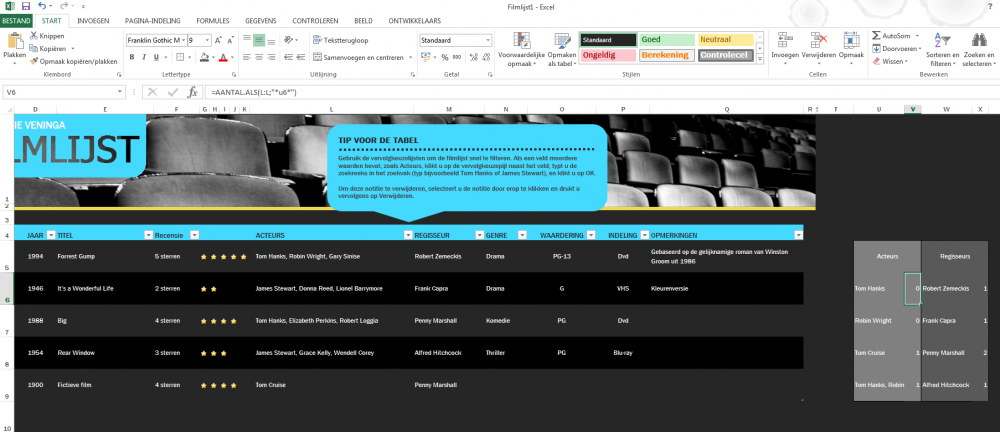Toggle underline formatting
Viewport: 1000px width, 432px height.
click(156, 57)
